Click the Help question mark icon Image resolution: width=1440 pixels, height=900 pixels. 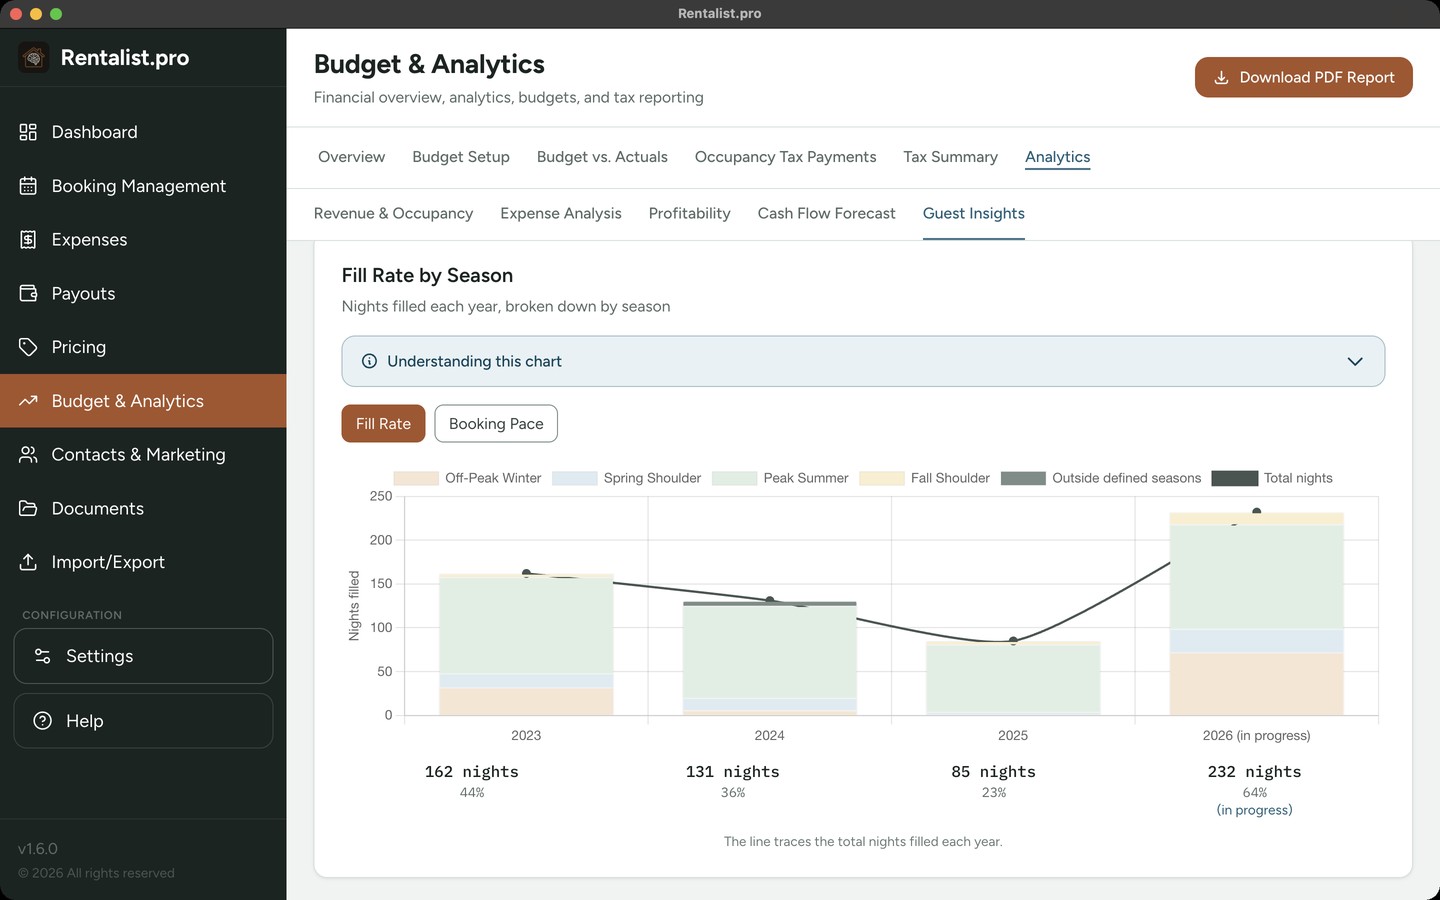tap(42, 721)
